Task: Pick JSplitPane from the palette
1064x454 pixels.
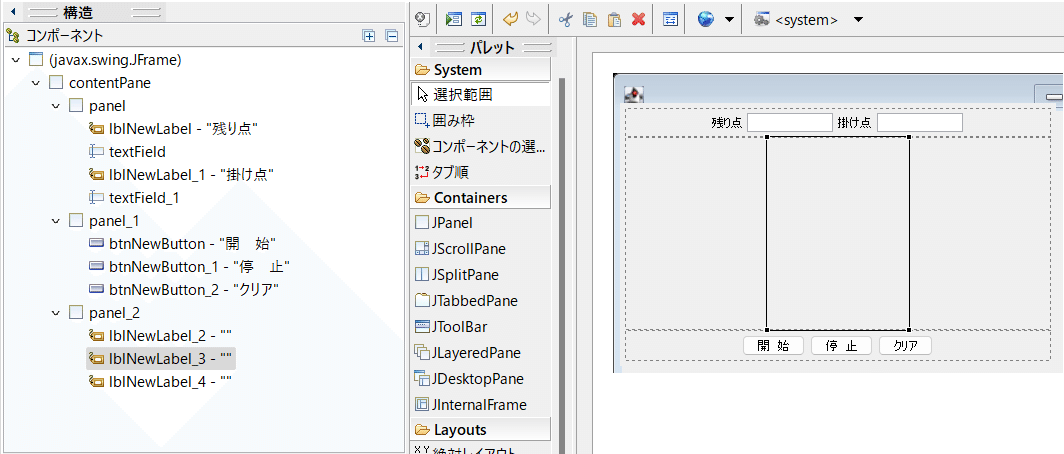Action: click(457, 275)
